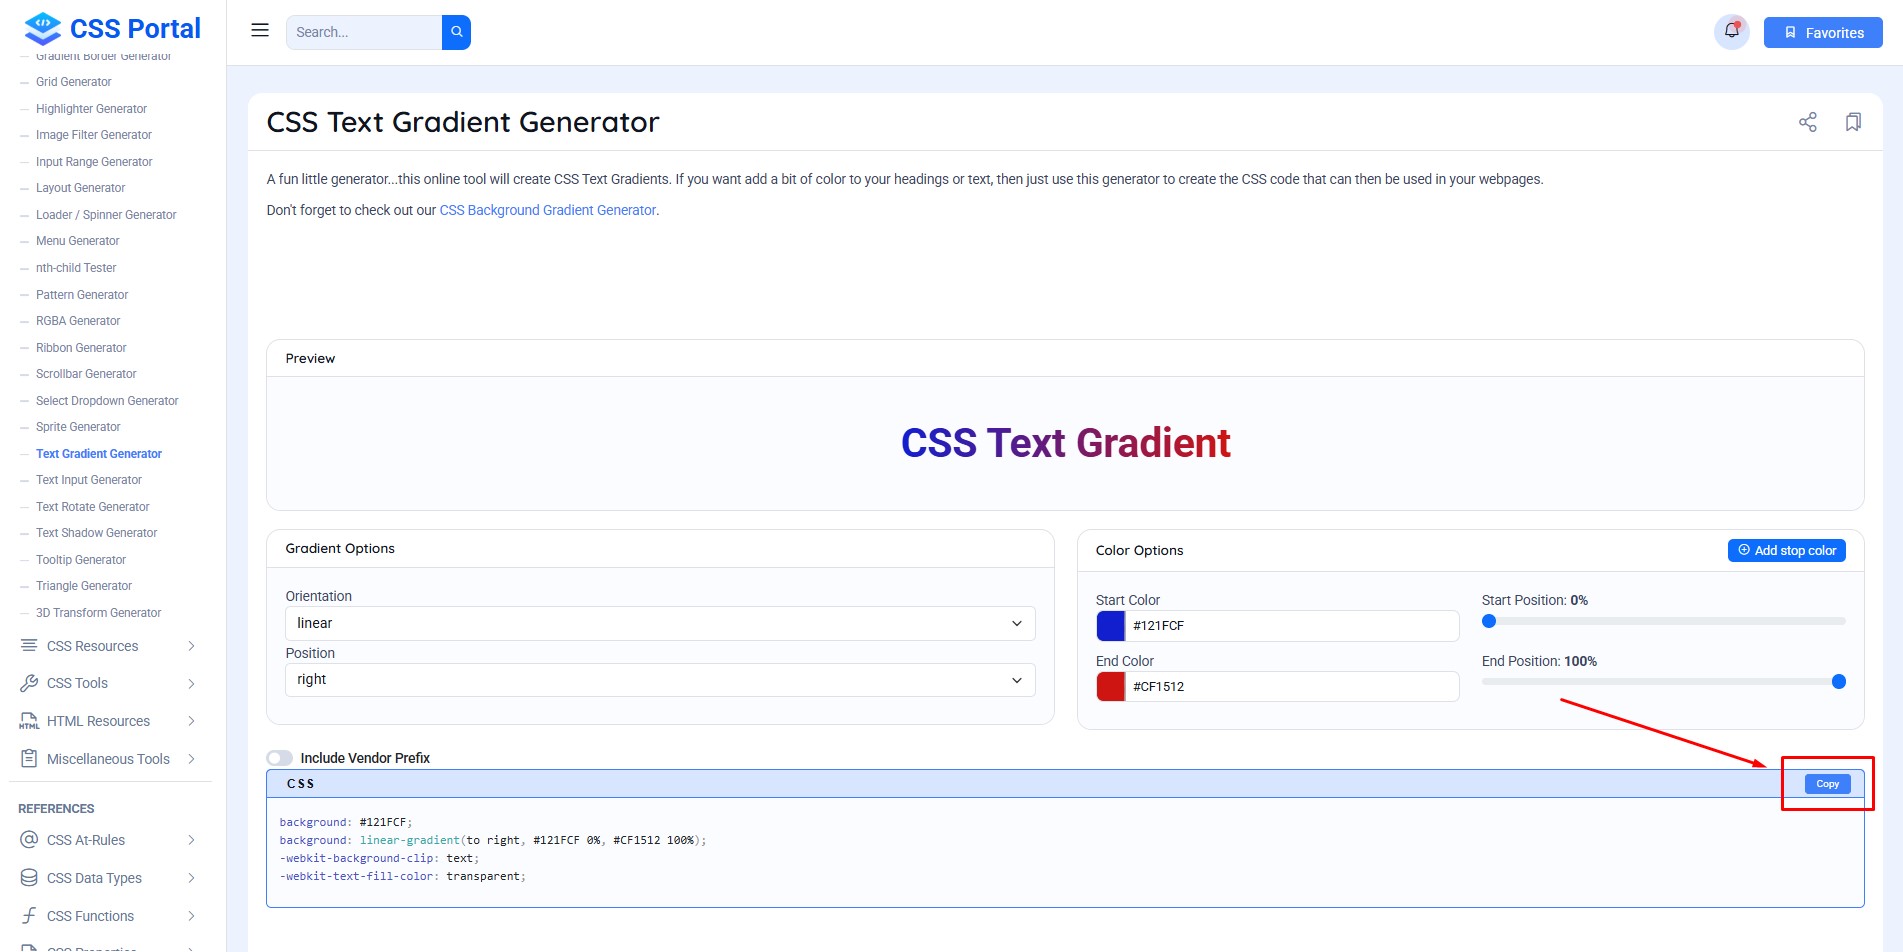
Task: Click the share icon
Action: [1807, 122]
